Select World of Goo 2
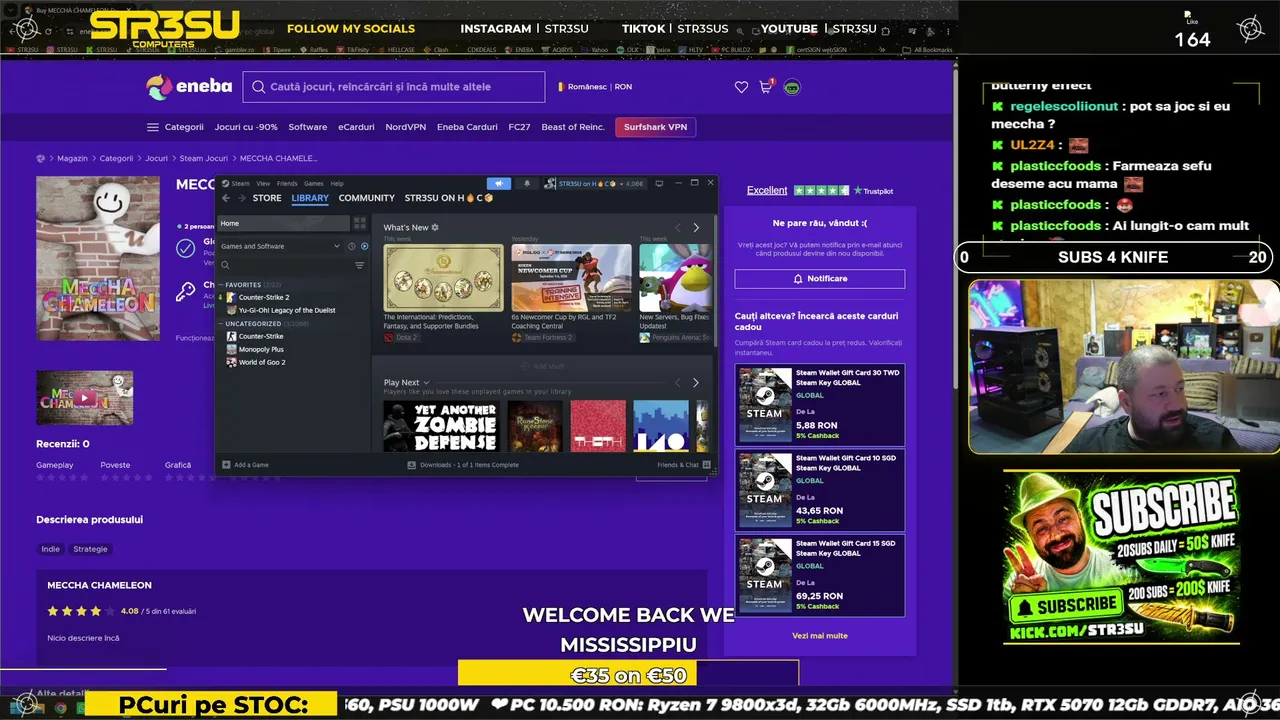The image size is (1280, 720). tap(262, 362)
